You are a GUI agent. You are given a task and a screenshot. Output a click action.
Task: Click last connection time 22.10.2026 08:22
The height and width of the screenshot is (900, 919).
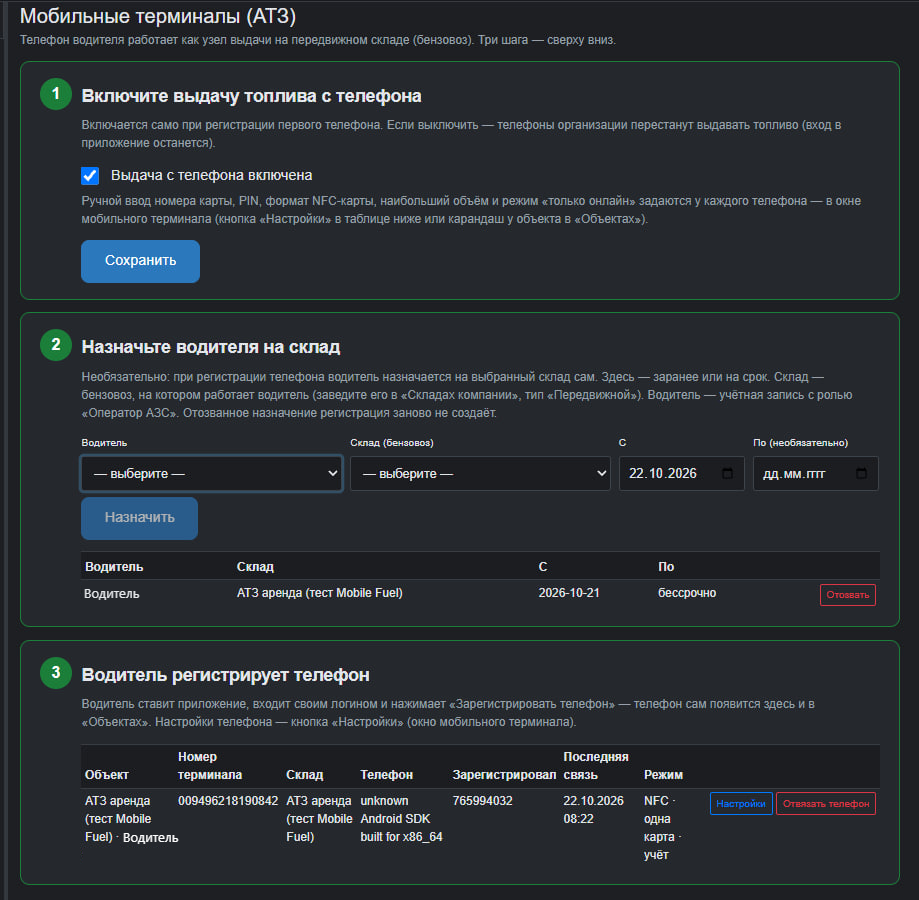tap(593, 809)
